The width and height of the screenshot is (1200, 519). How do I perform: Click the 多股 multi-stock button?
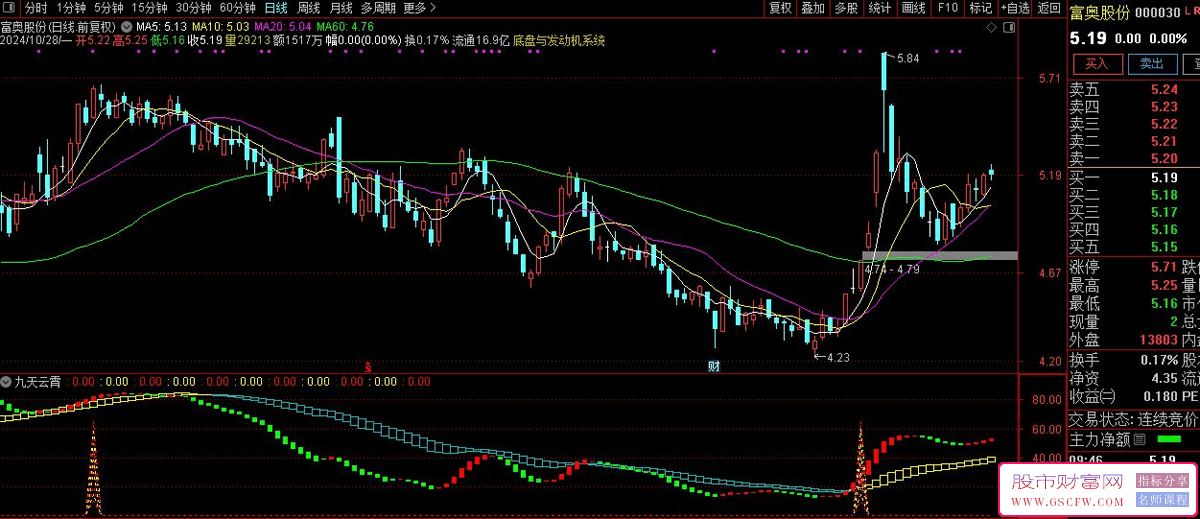tap(846, 8)
